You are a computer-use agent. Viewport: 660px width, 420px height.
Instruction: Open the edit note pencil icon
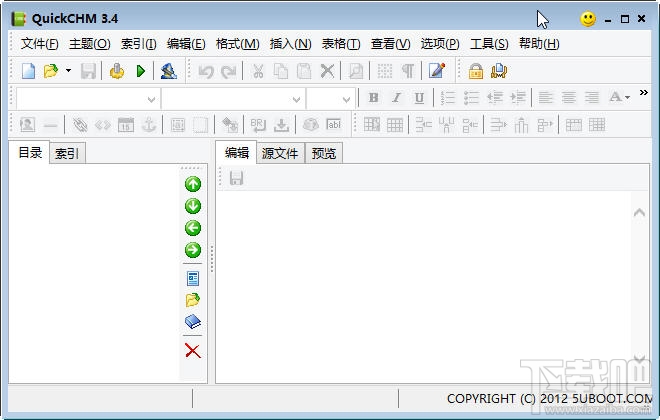tap(437, 71)
